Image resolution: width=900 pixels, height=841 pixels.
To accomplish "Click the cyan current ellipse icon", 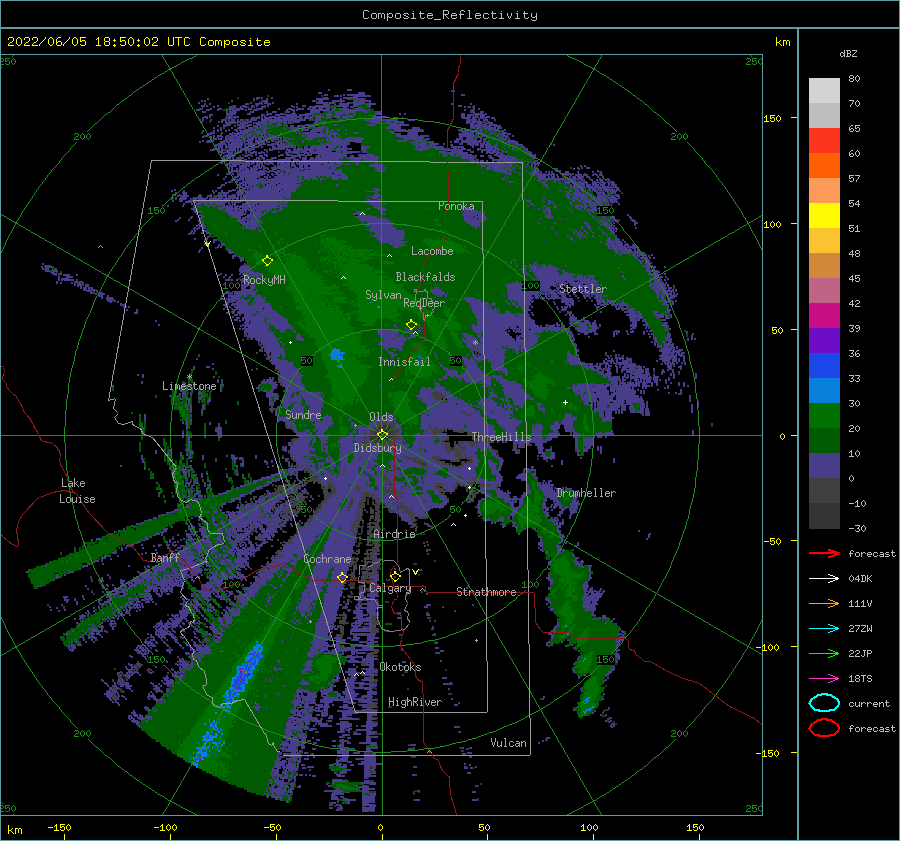I will pos(824,703).
